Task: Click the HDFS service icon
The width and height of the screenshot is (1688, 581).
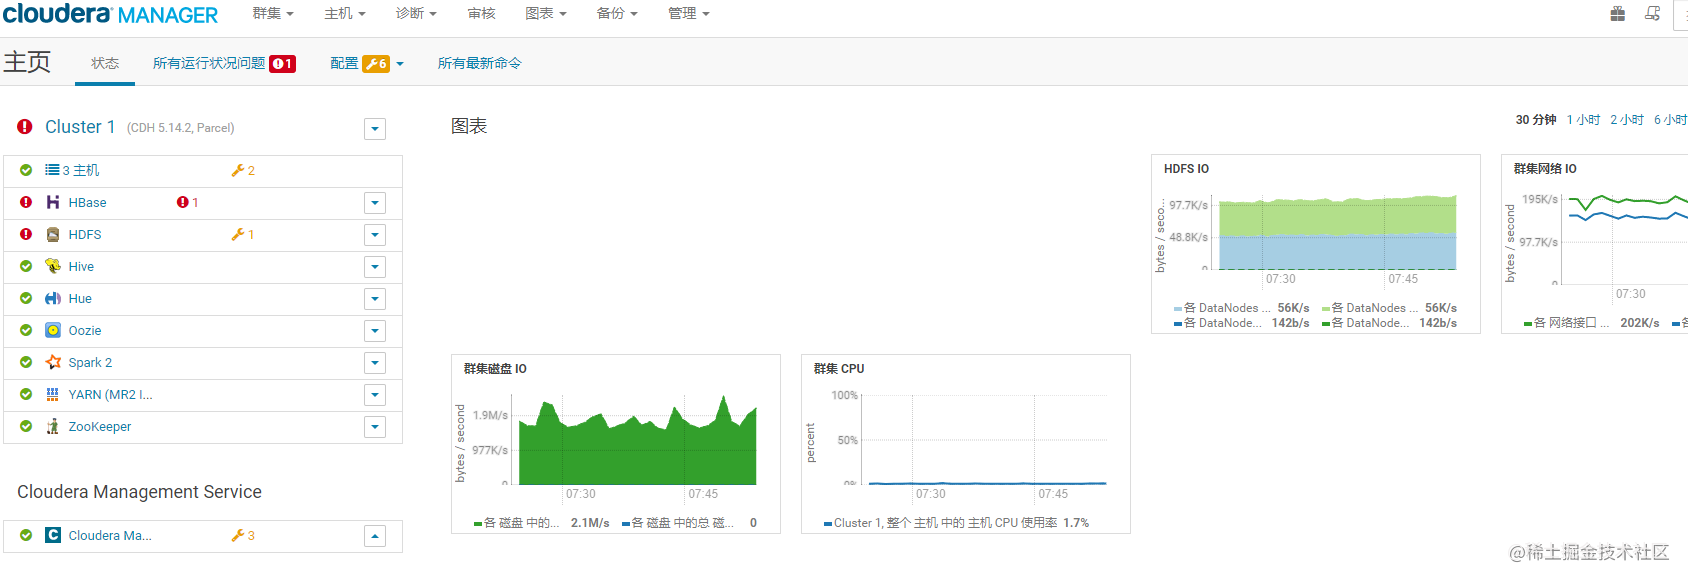Action: (x=53, y=234)
